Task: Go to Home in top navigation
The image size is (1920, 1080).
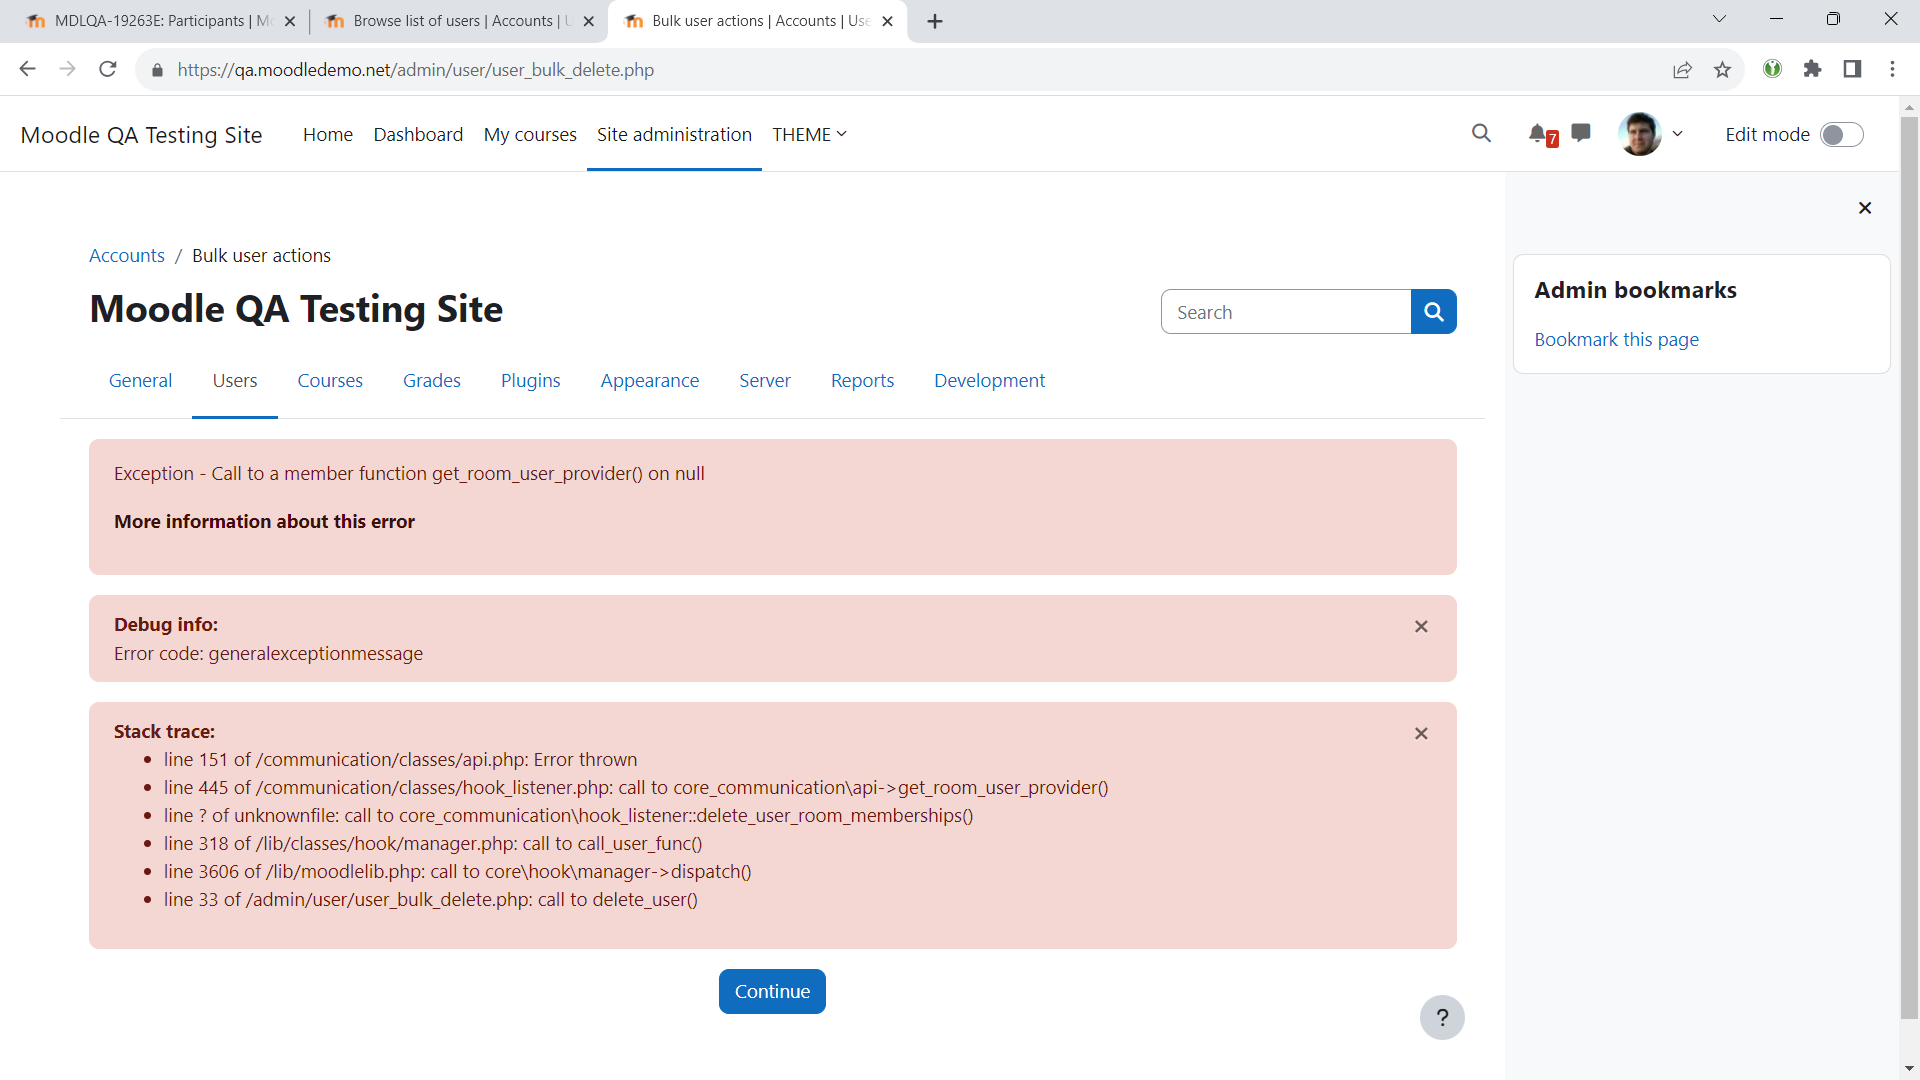Action: (x=328, y=134)
